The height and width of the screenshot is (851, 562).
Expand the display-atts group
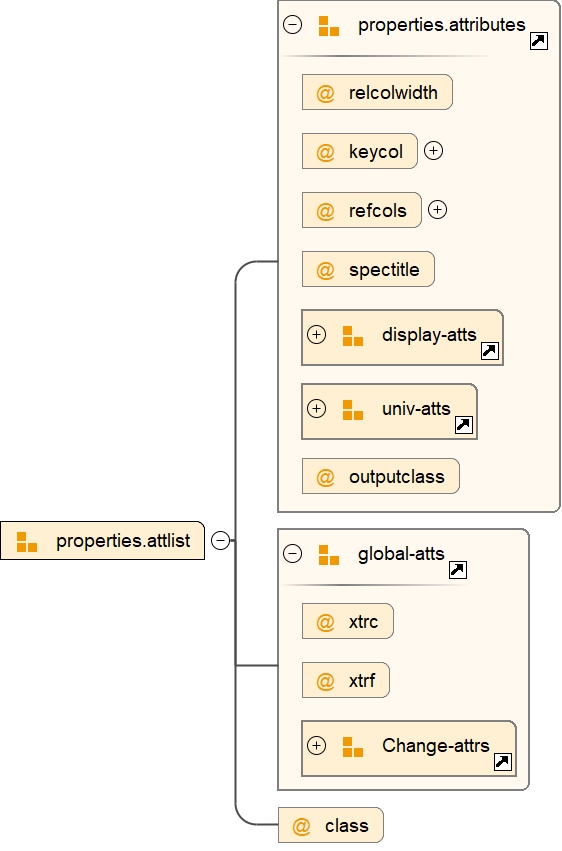316,335
